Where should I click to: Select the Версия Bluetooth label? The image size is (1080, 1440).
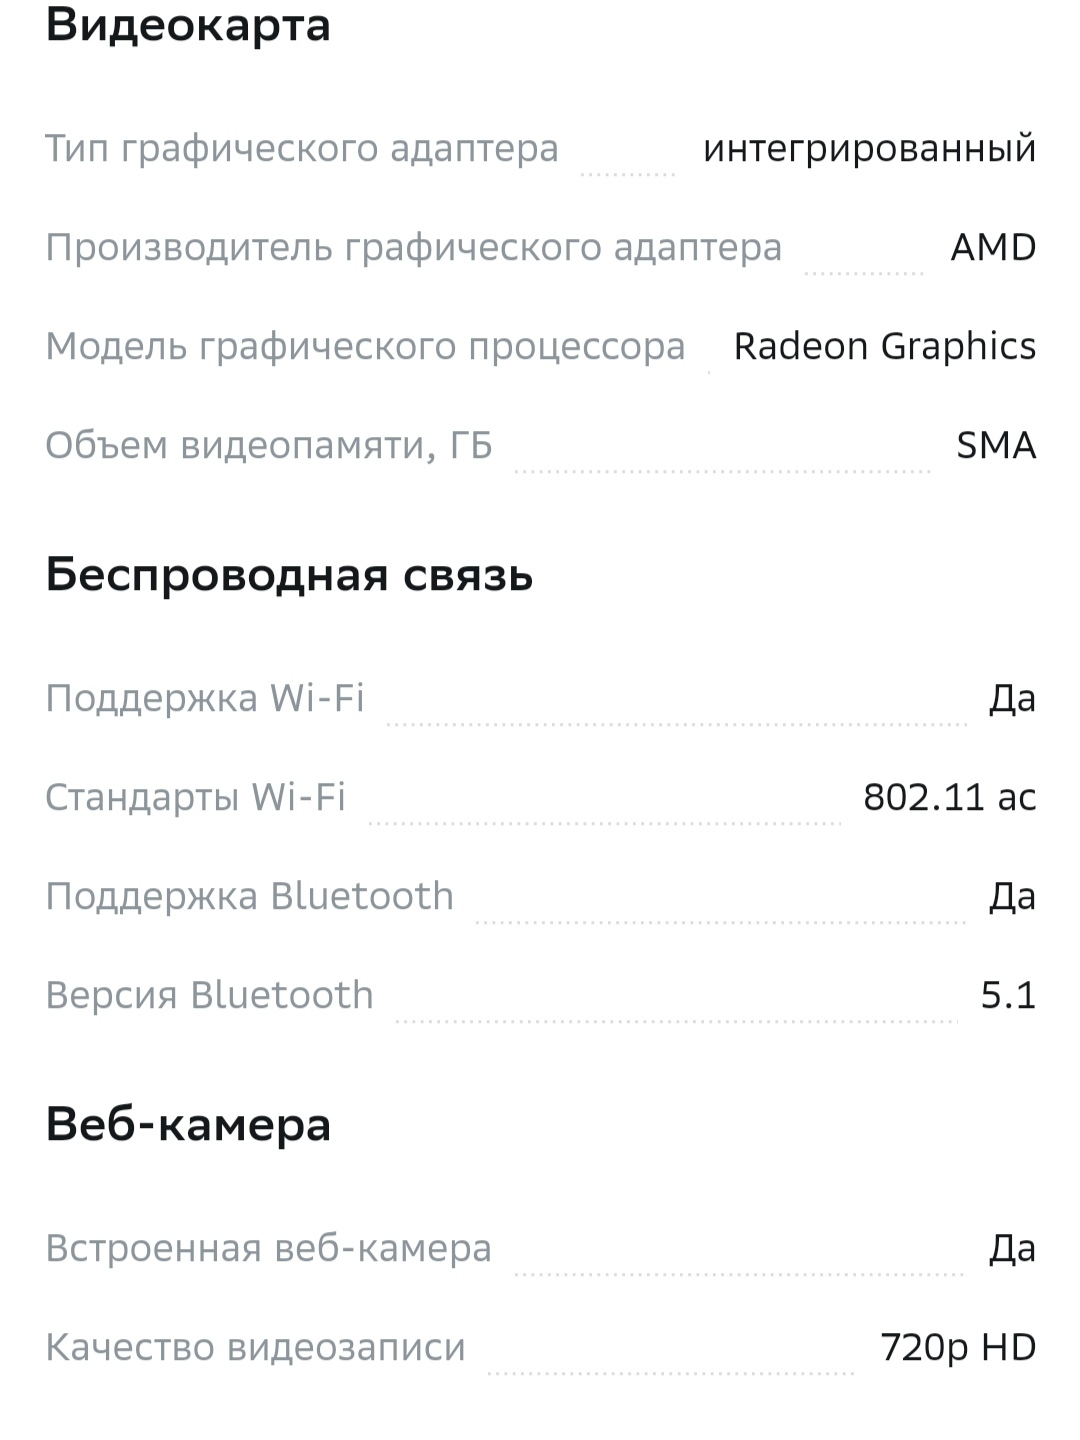pos(209,995)
